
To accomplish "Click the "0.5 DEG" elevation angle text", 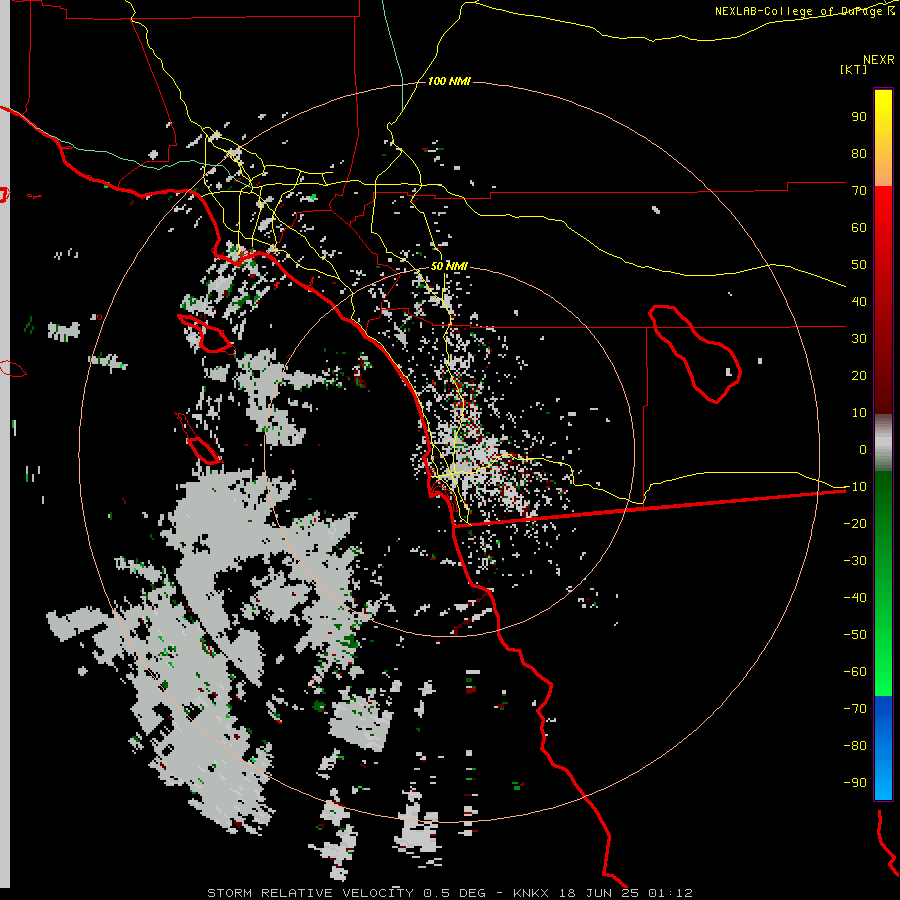I will point(454,893).
